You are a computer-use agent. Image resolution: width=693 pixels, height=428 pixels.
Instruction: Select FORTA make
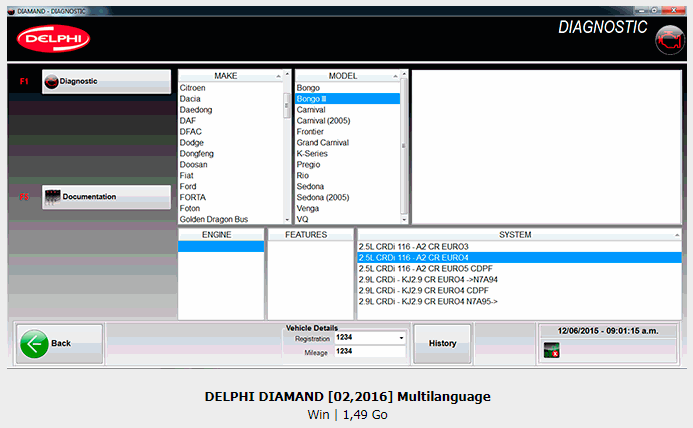230,198
